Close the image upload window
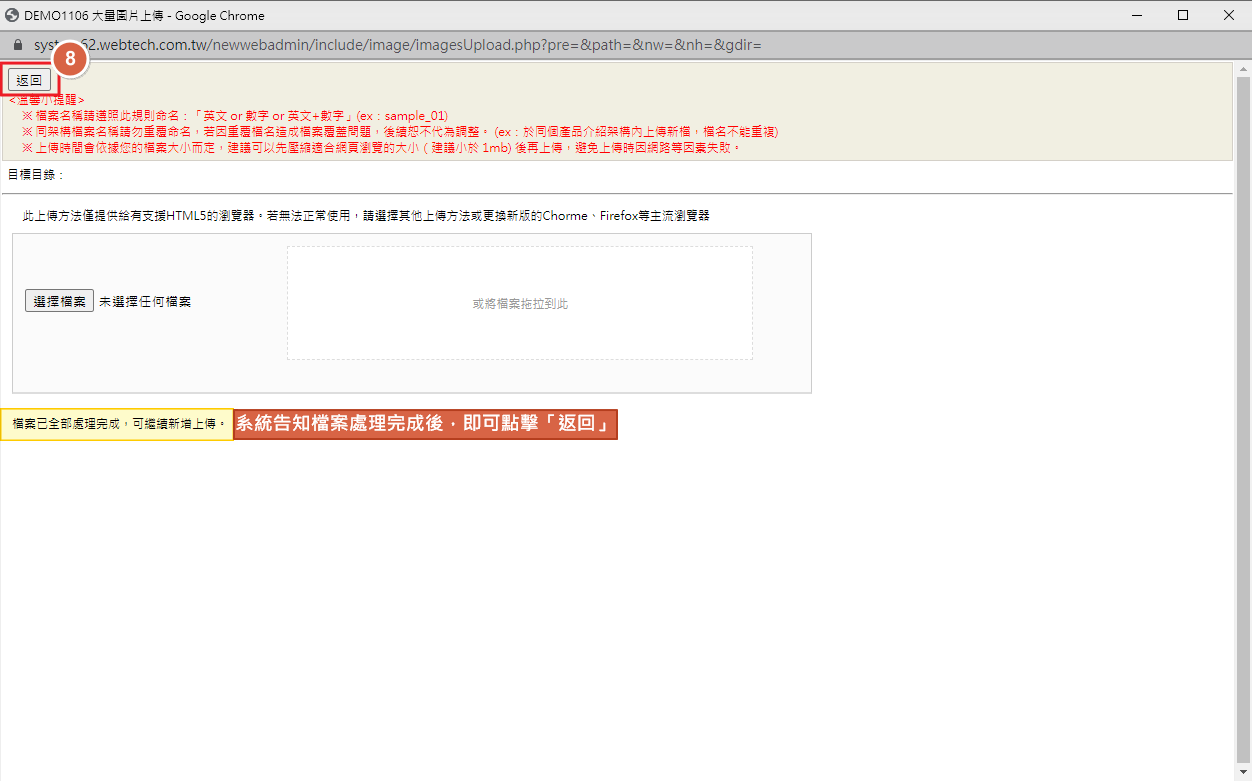The width and height of the screenshot is (1252, 781). tap(1228, 15)
